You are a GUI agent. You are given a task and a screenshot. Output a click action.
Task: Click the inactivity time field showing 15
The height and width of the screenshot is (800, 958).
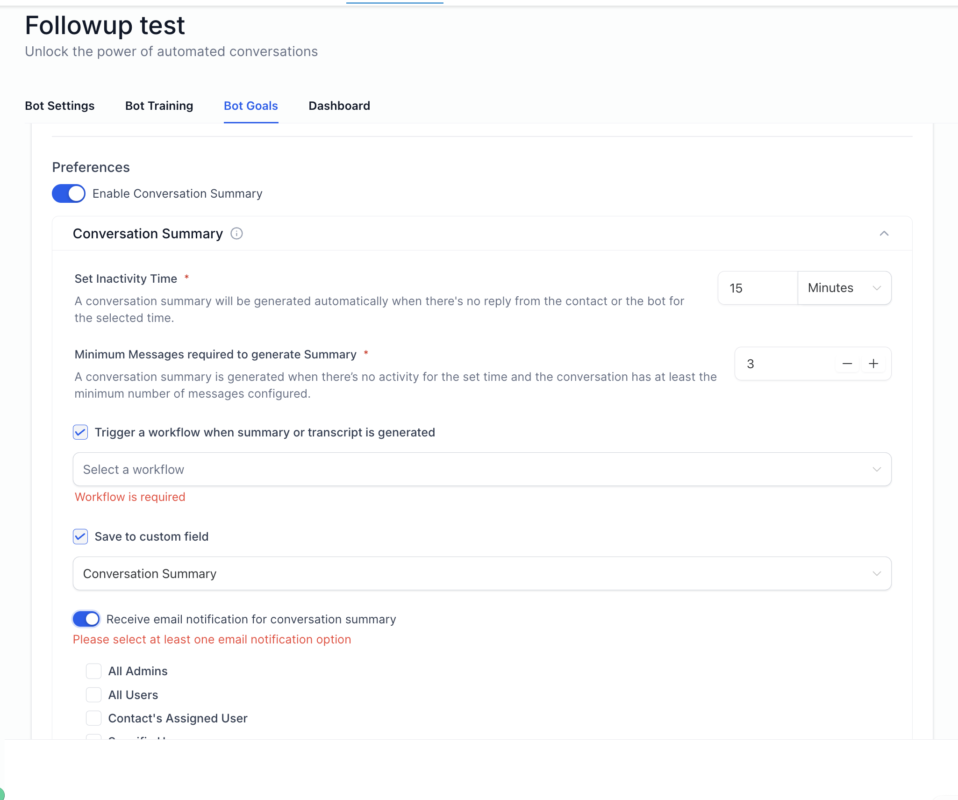pyautogui.click(x=757, y=288)
